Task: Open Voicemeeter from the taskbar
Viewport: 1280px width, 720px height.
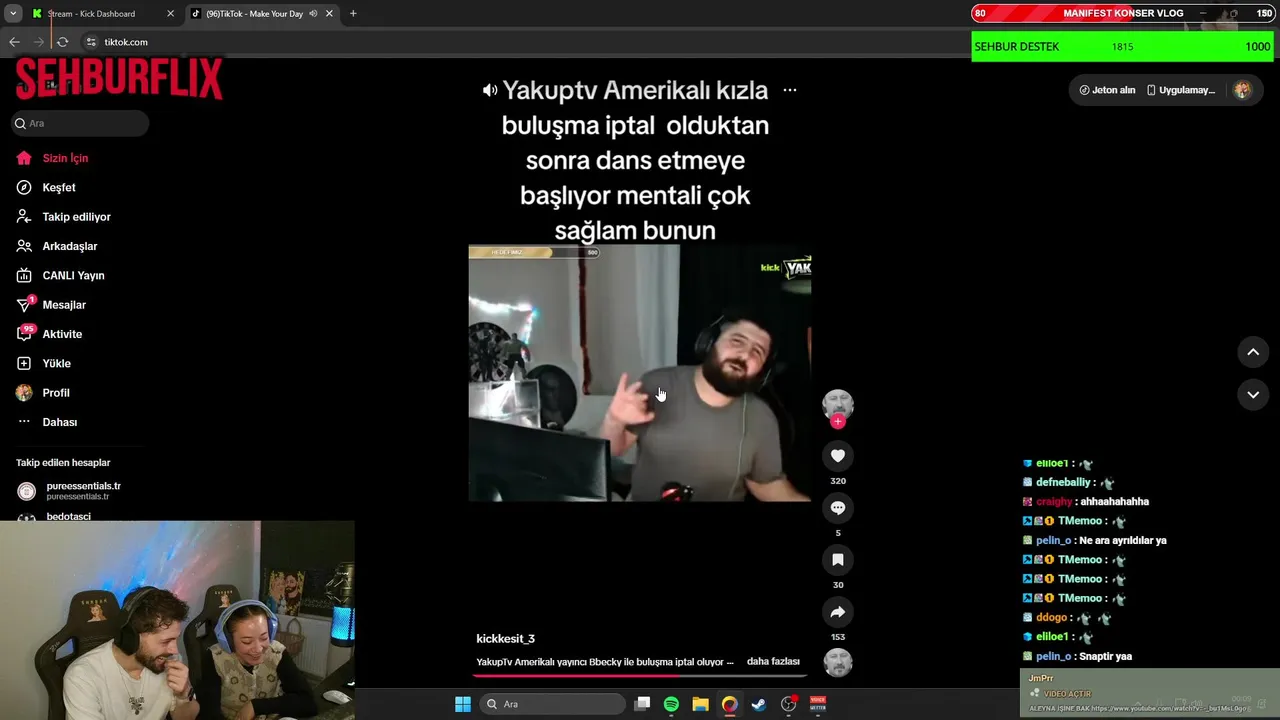Action: [x=818, y=704]
